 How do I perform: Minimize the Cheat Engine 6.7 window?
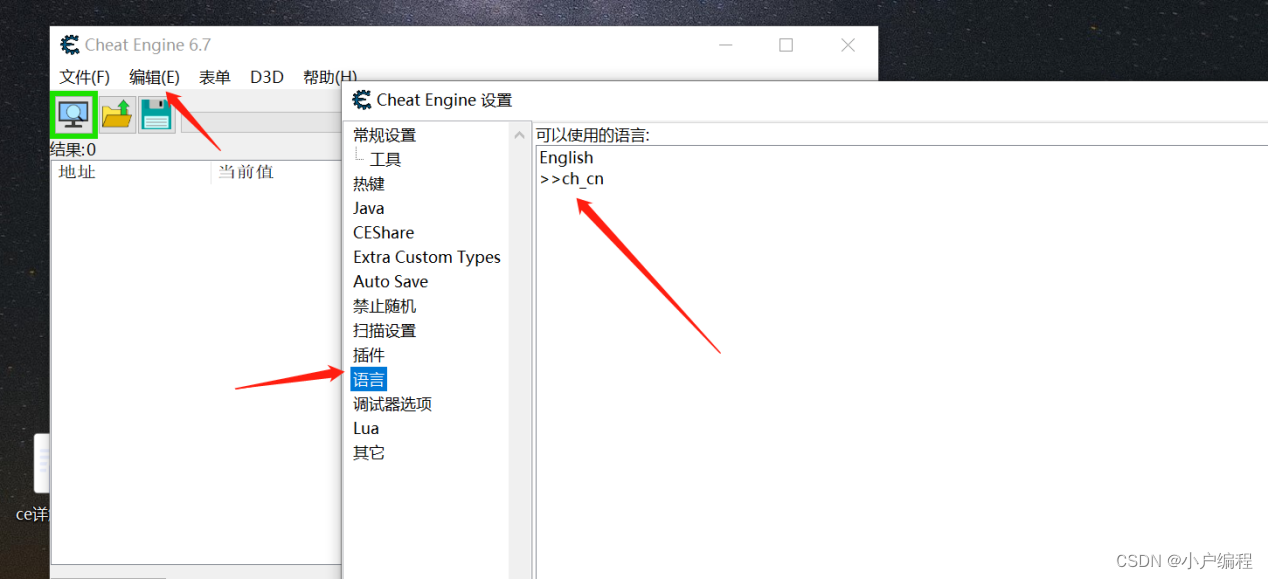point(724,45)
